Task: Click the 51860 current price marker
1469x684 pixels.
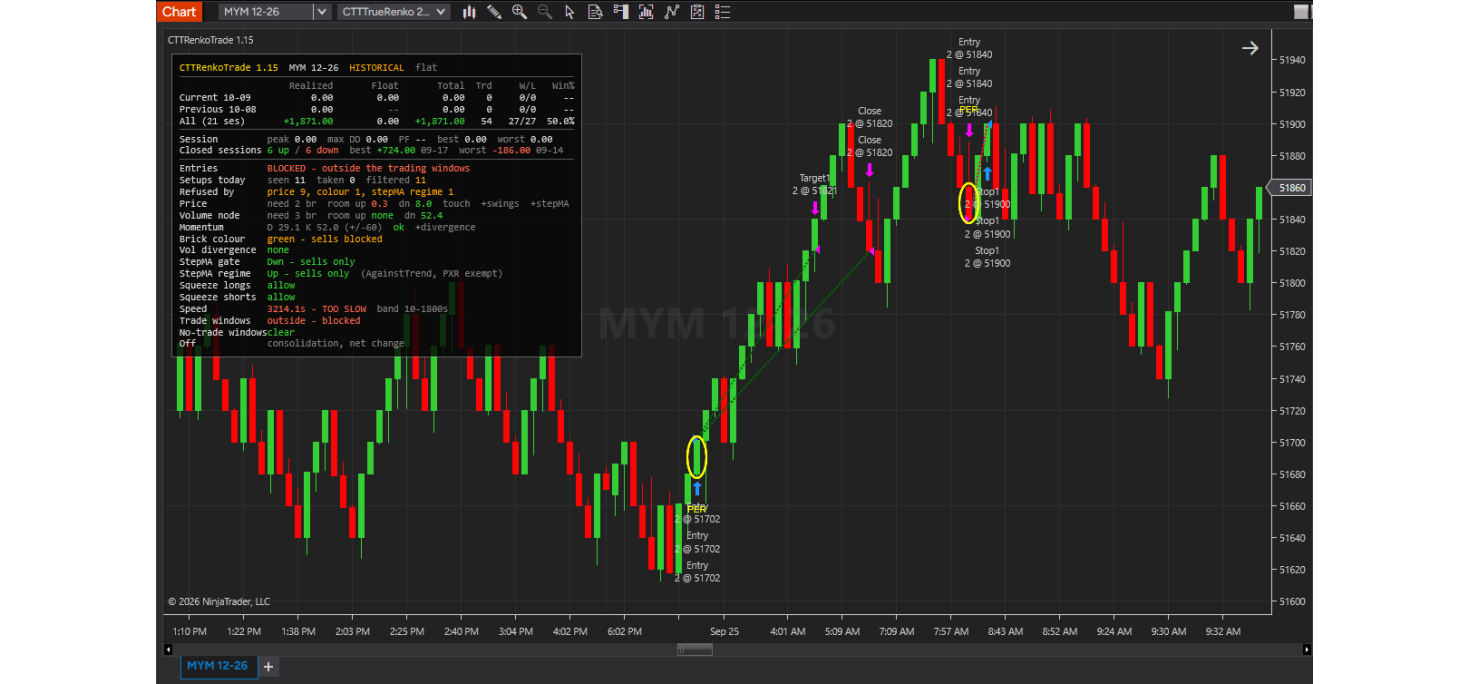Action: coord(1291,188)
